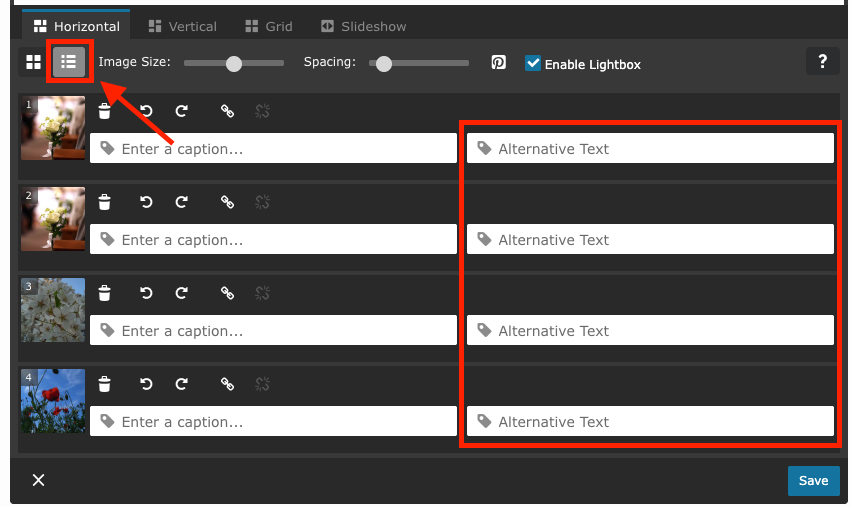Delete image 2 with the trash icon
Viewport: 851px width, 507px height.
click(104, 202)
